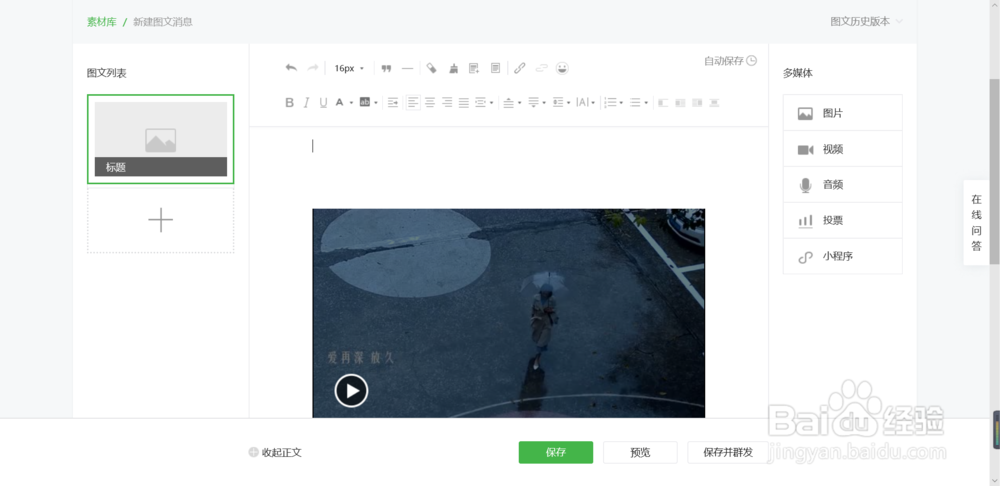Viewport: 1000px width, 486px height.
Task: Insert 视频 from multimedia panel
Action: (842, 149)
